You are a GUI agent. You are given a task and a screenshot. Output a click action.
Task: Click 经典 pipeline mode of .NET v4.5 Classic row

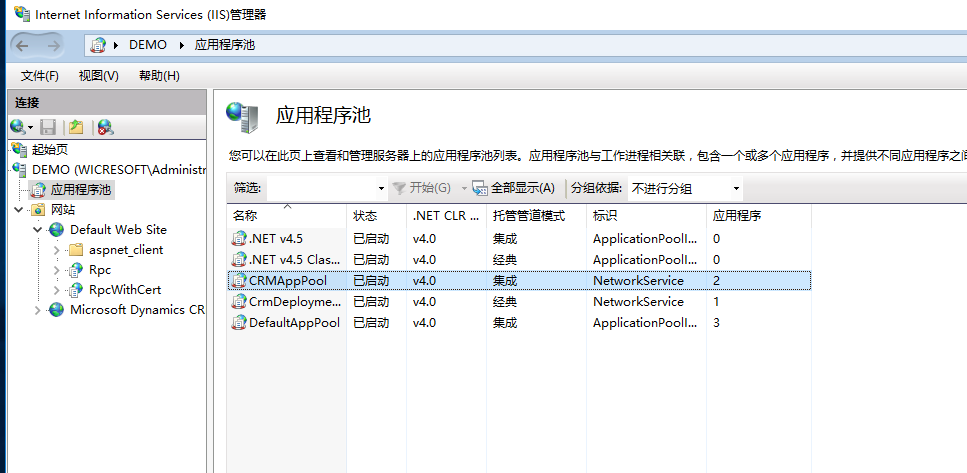[504, 260]
